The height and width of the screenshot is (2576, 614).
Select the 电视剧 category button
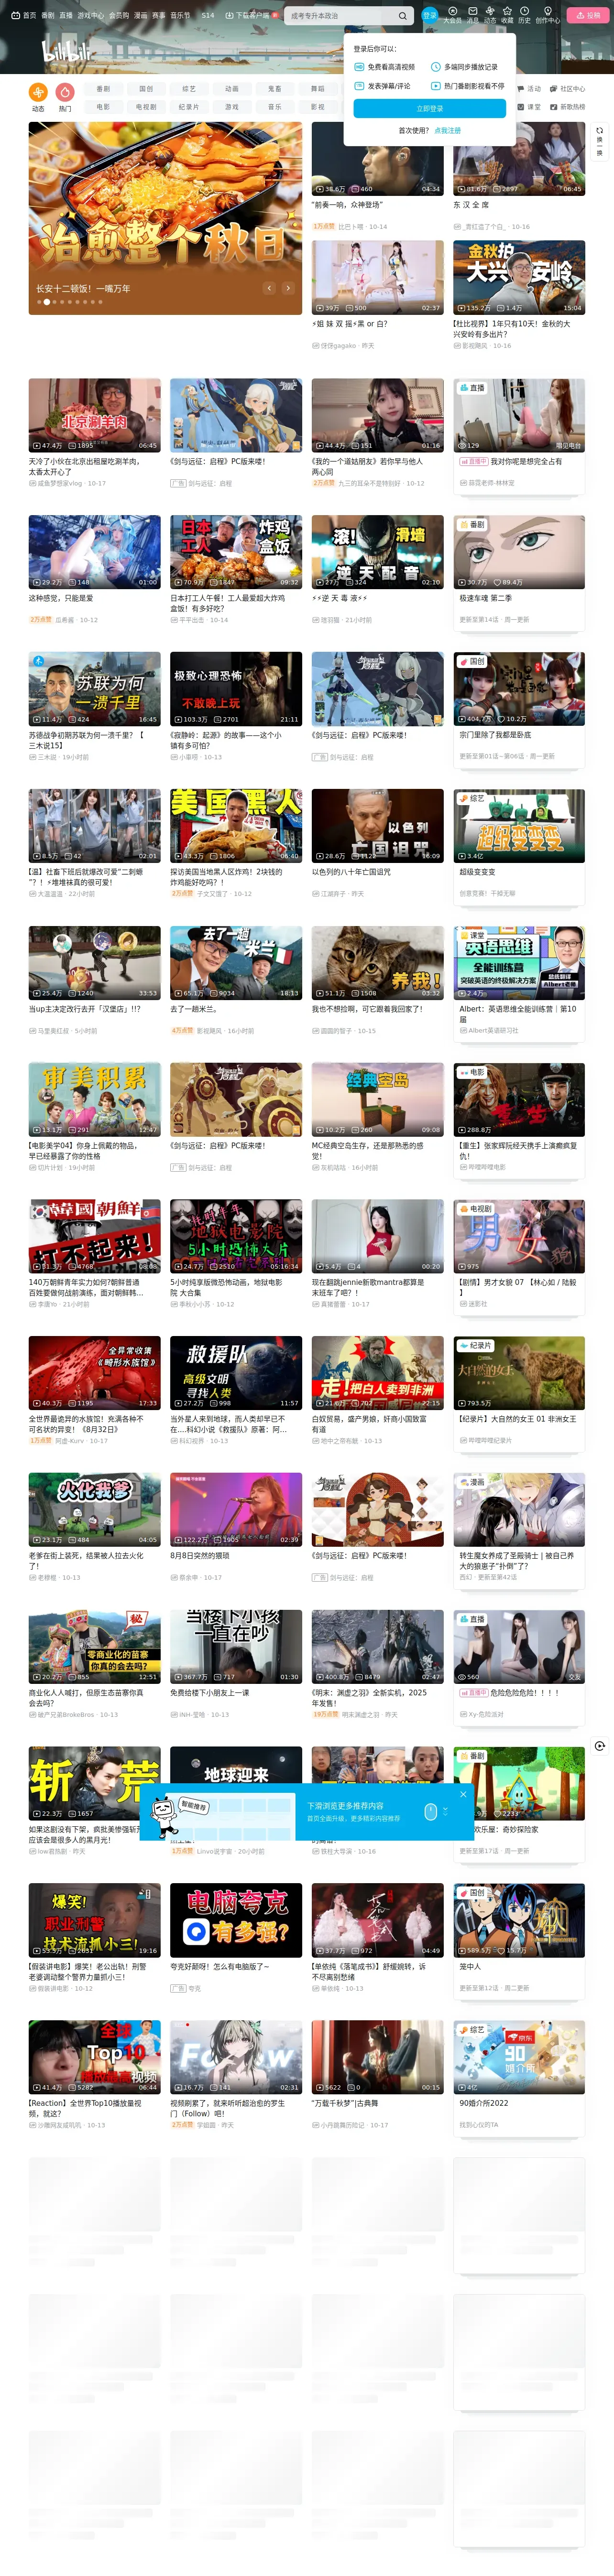tap(146, 106)
